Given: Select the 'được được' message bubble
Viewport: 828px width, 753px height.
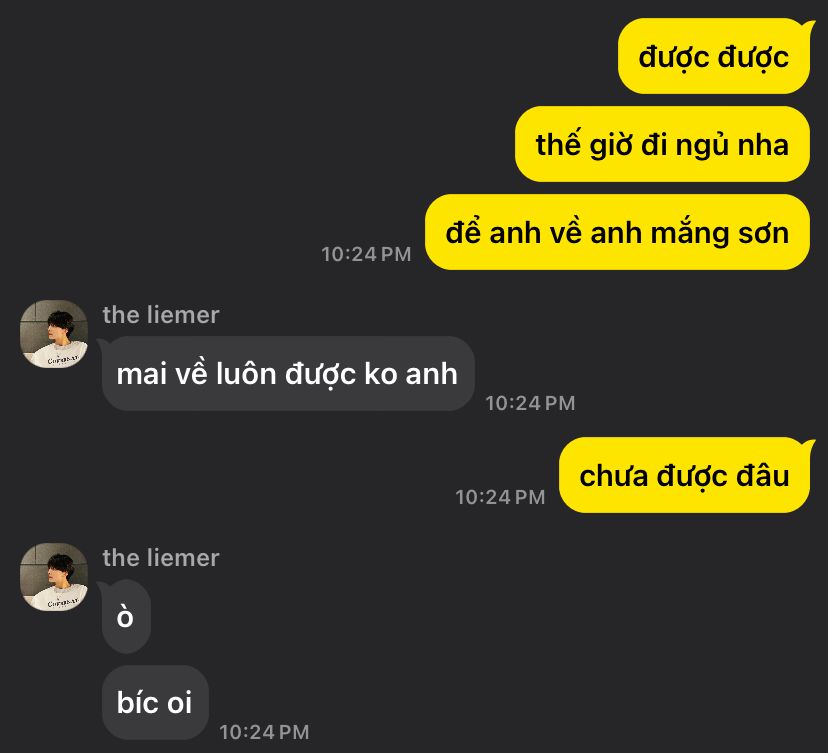Looking at the screenshot, I should [x=713, y=56].
